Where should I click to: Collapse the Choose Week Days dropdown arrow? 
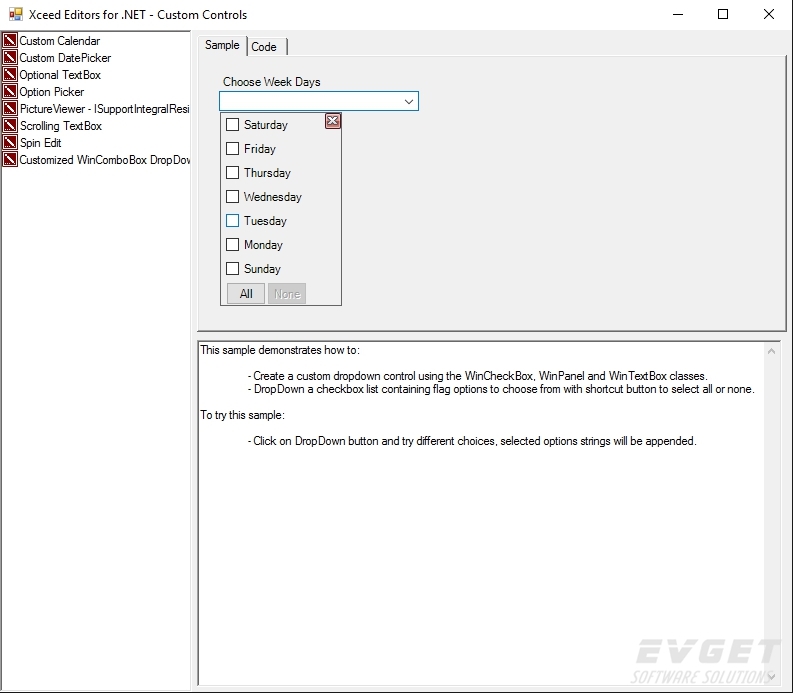409,102
